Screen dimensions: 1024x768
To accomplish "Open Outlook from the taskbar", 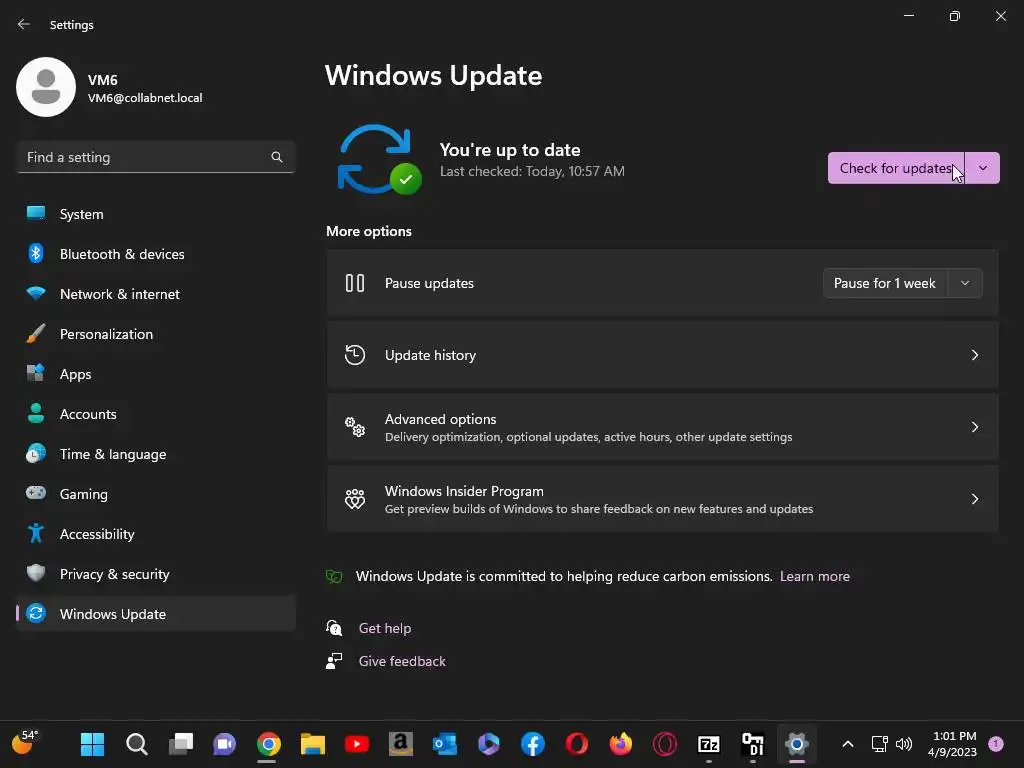I will coord(445,744).
